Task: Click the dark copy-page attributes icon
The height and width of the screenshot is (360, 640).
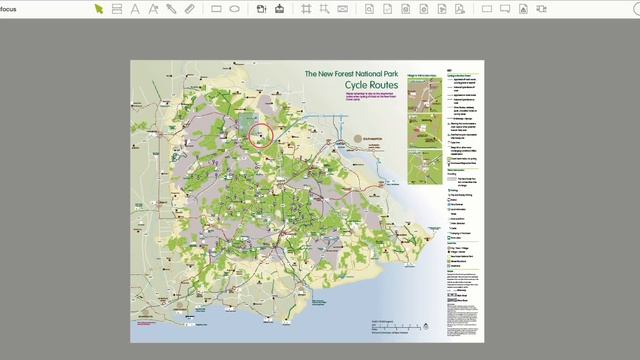Action: tap(261, 9)
